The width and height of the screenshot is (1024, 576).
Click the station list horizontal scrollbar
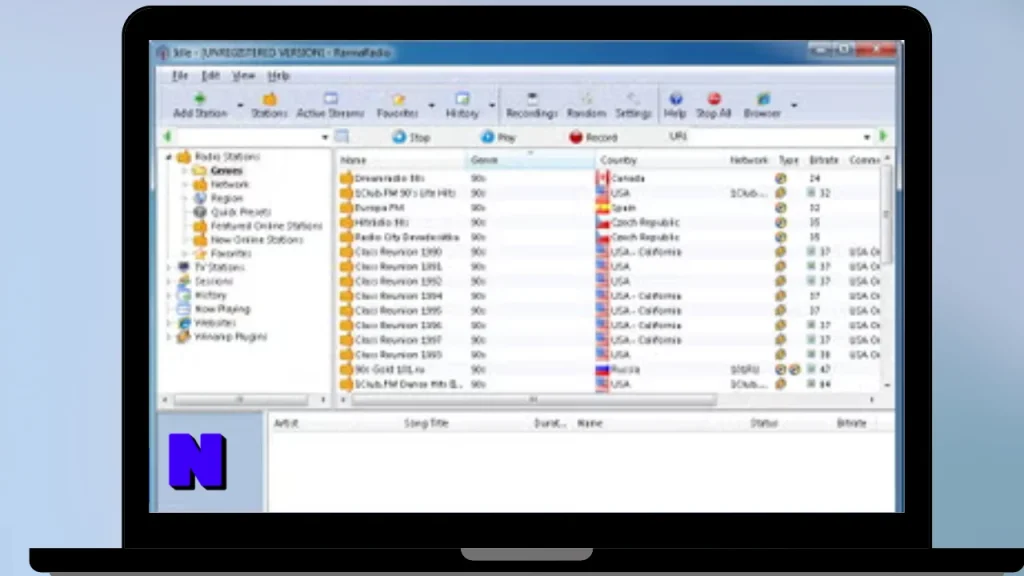point(533,399)
